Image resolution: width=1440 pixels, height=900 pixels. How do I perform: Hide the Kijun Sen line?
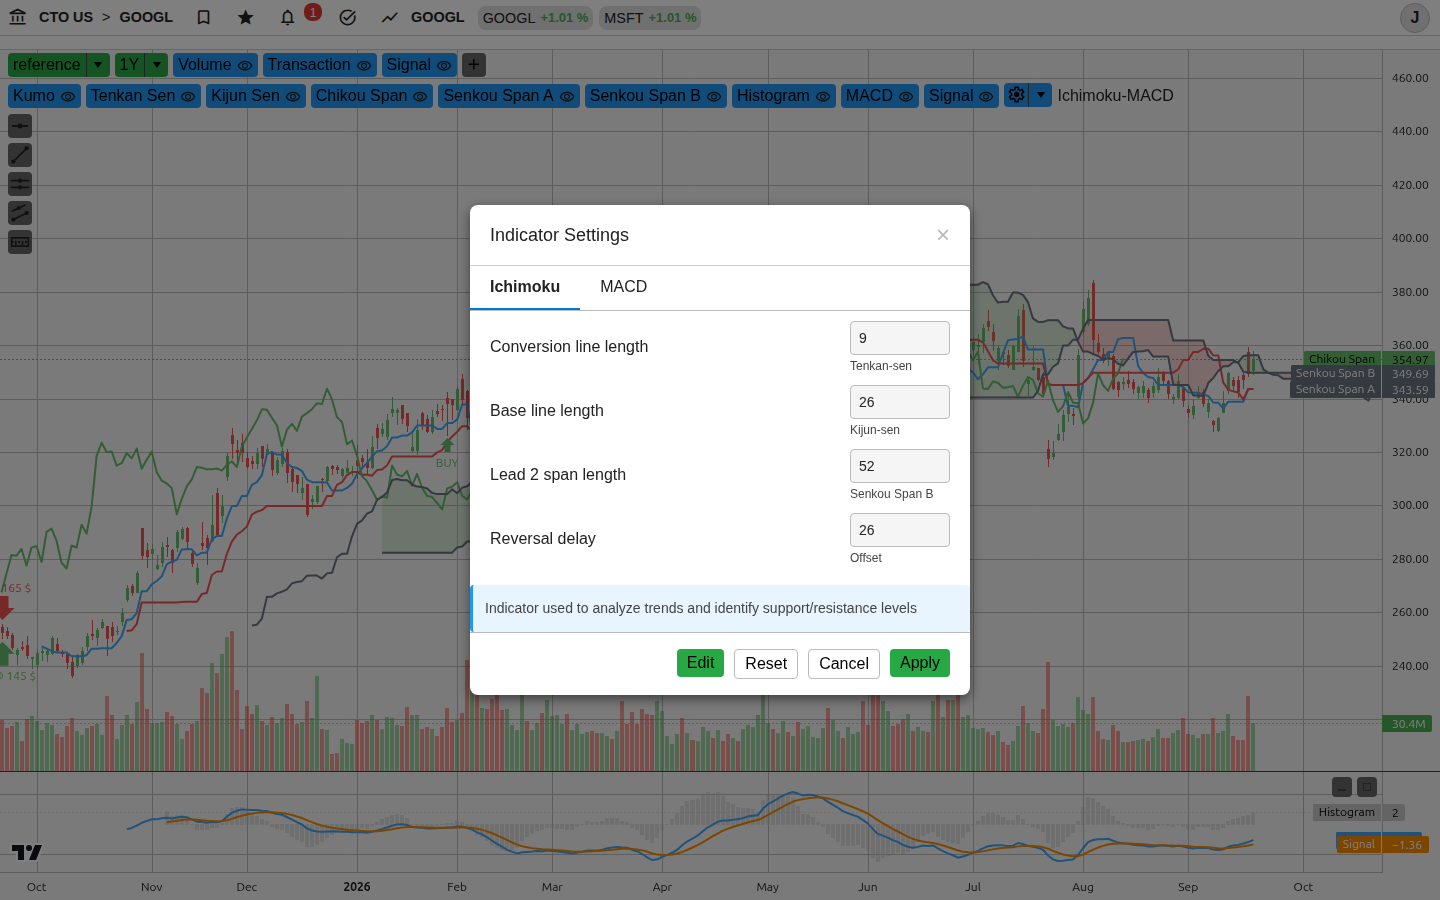(293, 96)
